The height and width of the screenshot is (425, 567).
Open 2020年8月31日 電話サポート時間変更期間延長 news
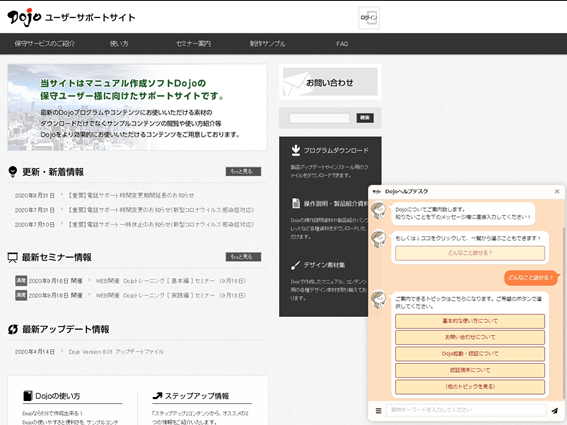131,195
